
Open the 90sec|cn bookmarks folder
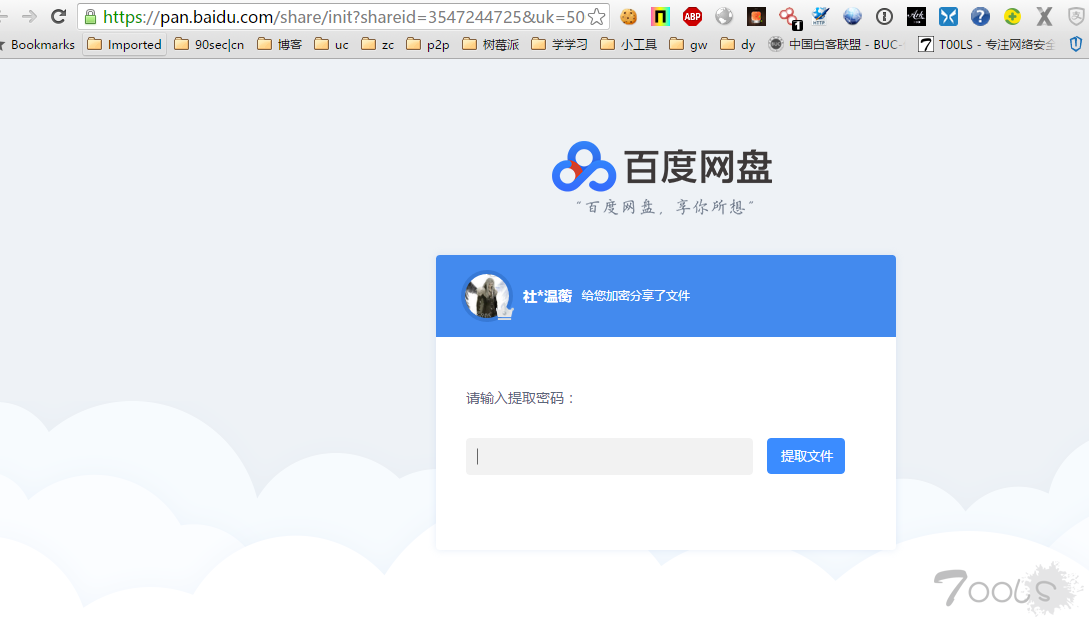209,44
